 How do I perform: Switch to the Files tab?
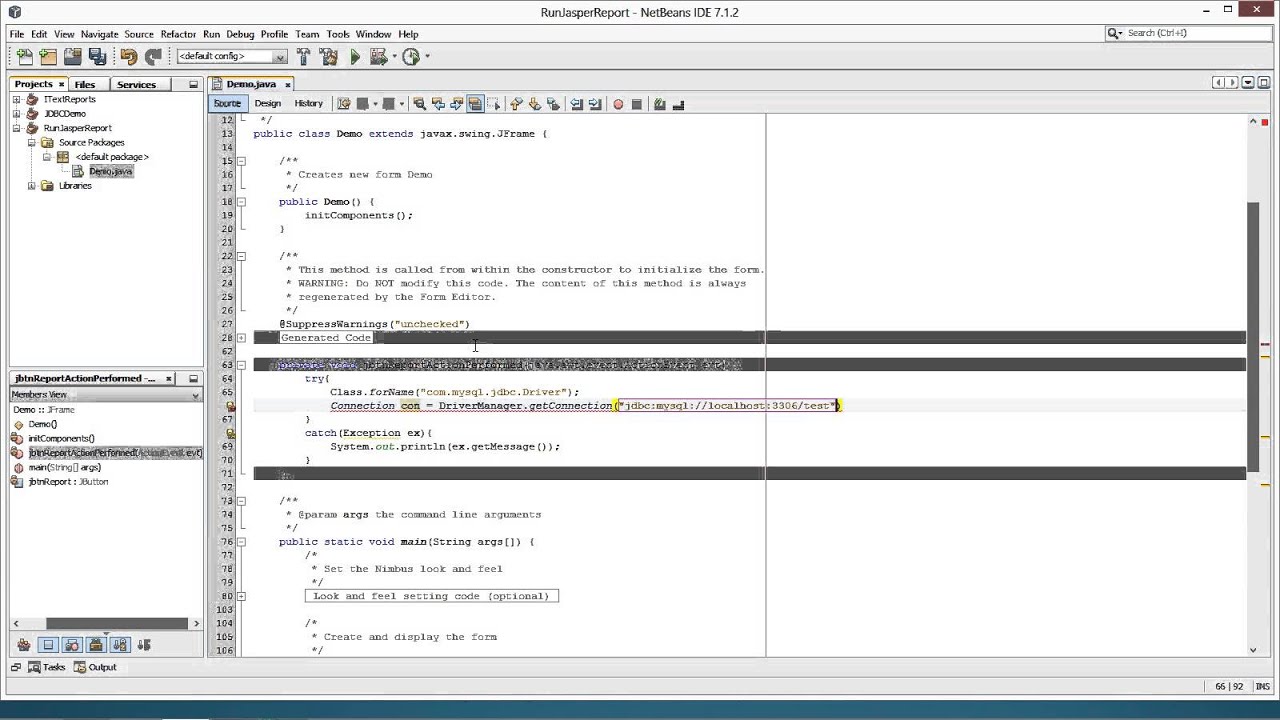[85, 85]
